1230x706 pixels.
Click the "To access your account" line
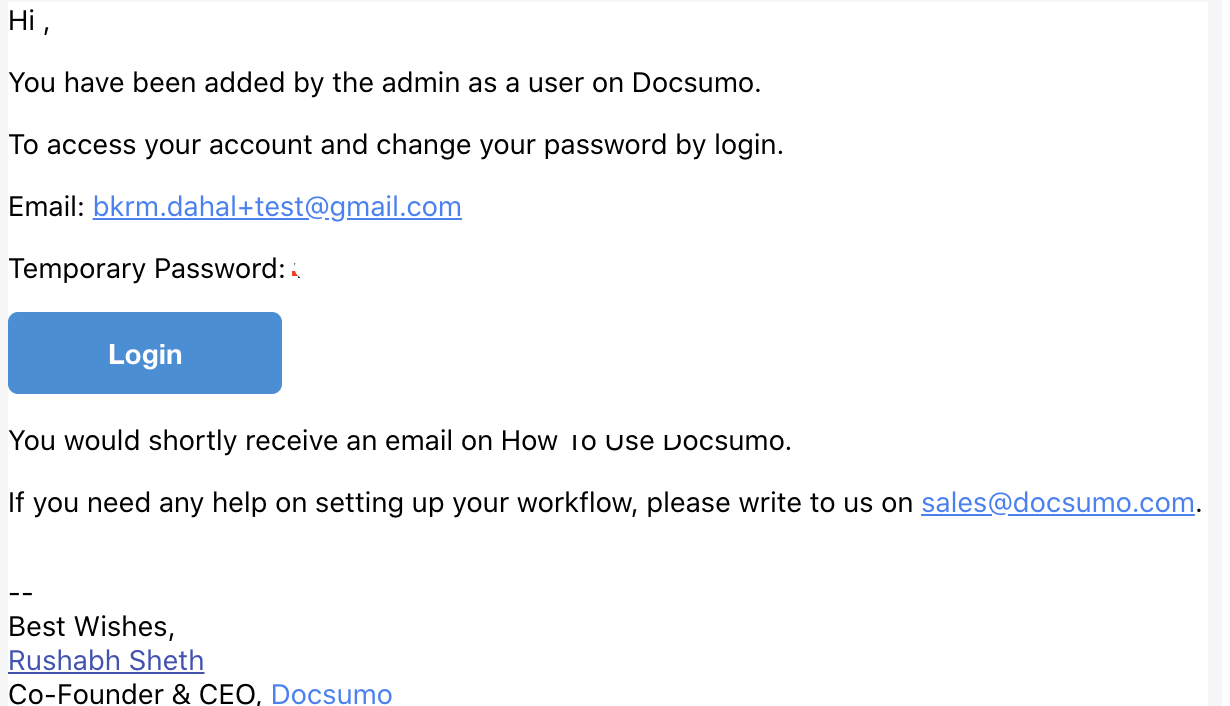click(396, 145)
